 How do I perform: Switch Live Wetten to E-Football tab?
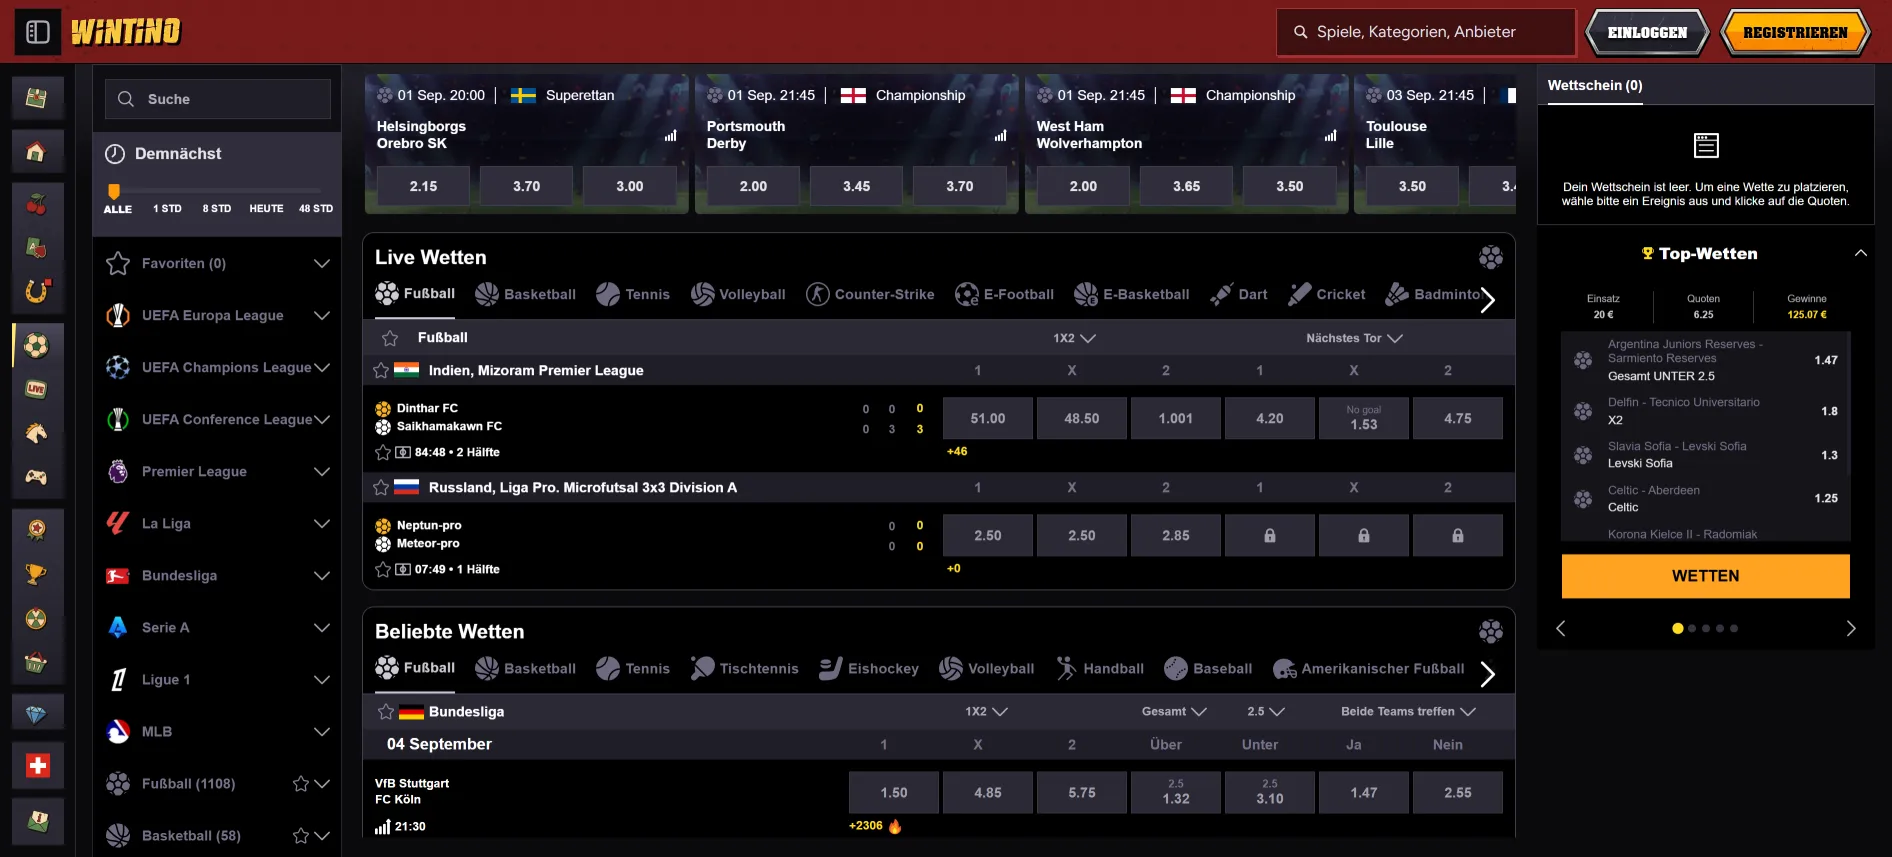(1004, 294)
